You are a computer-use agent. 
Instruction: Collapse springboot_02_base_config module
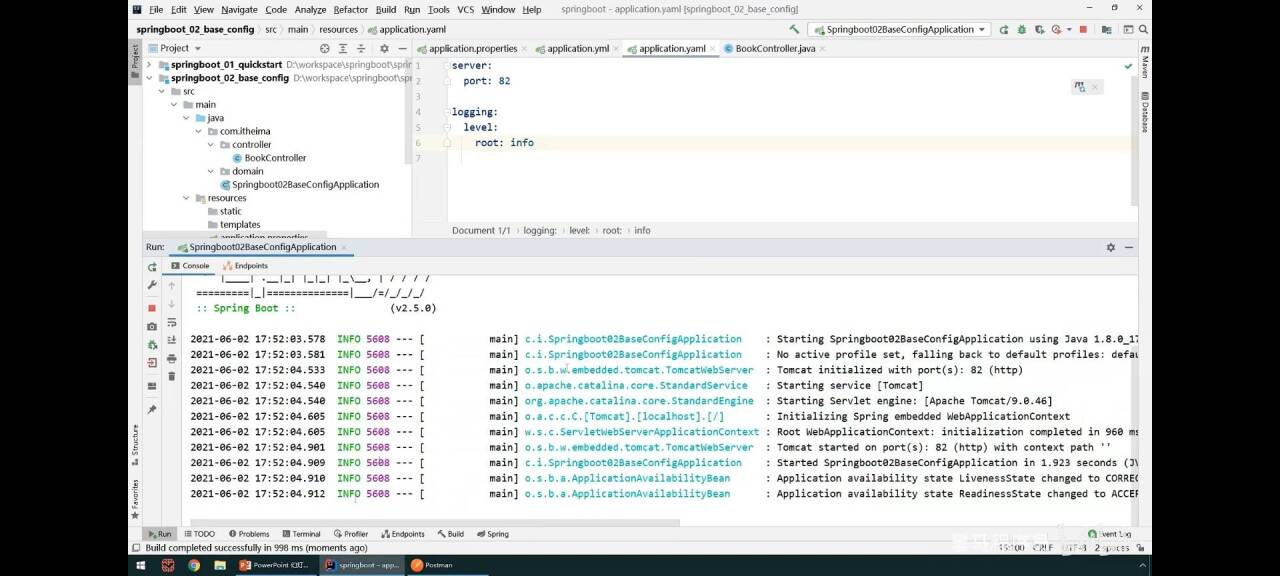[149, 78]
